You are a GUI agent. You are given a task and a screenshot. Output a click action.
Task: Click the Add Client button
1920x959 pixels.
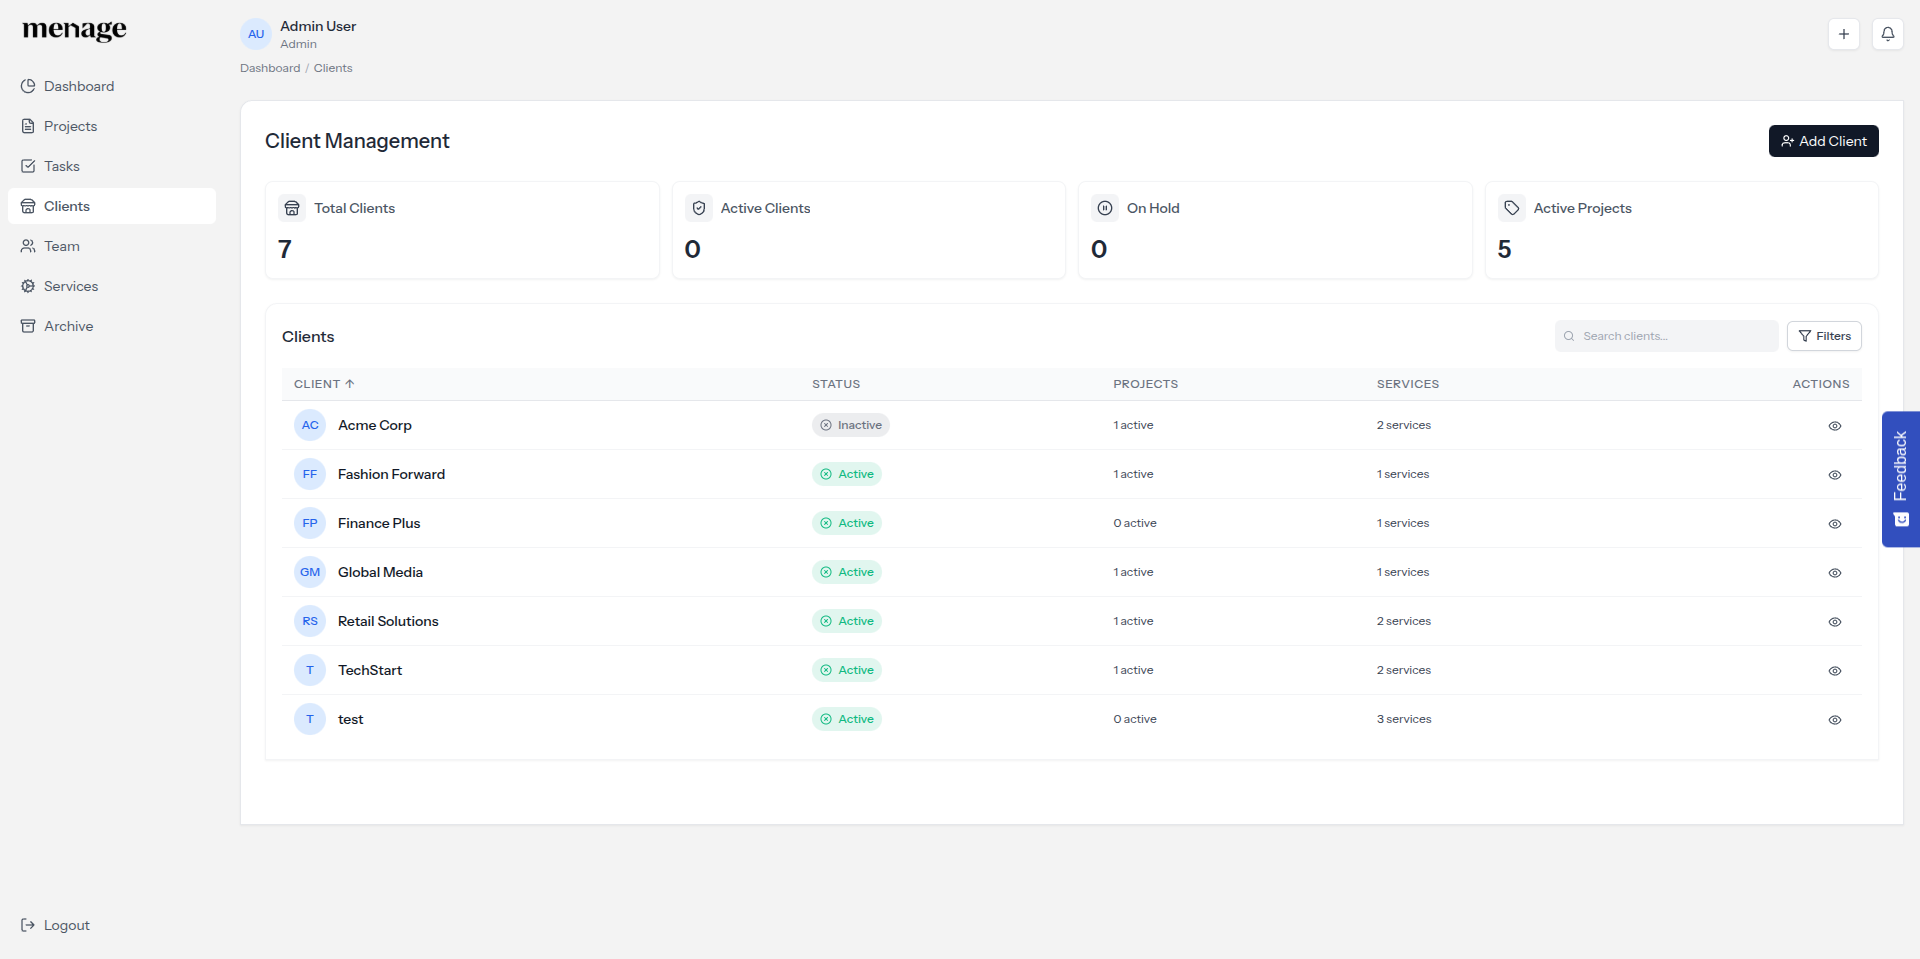1823,141
